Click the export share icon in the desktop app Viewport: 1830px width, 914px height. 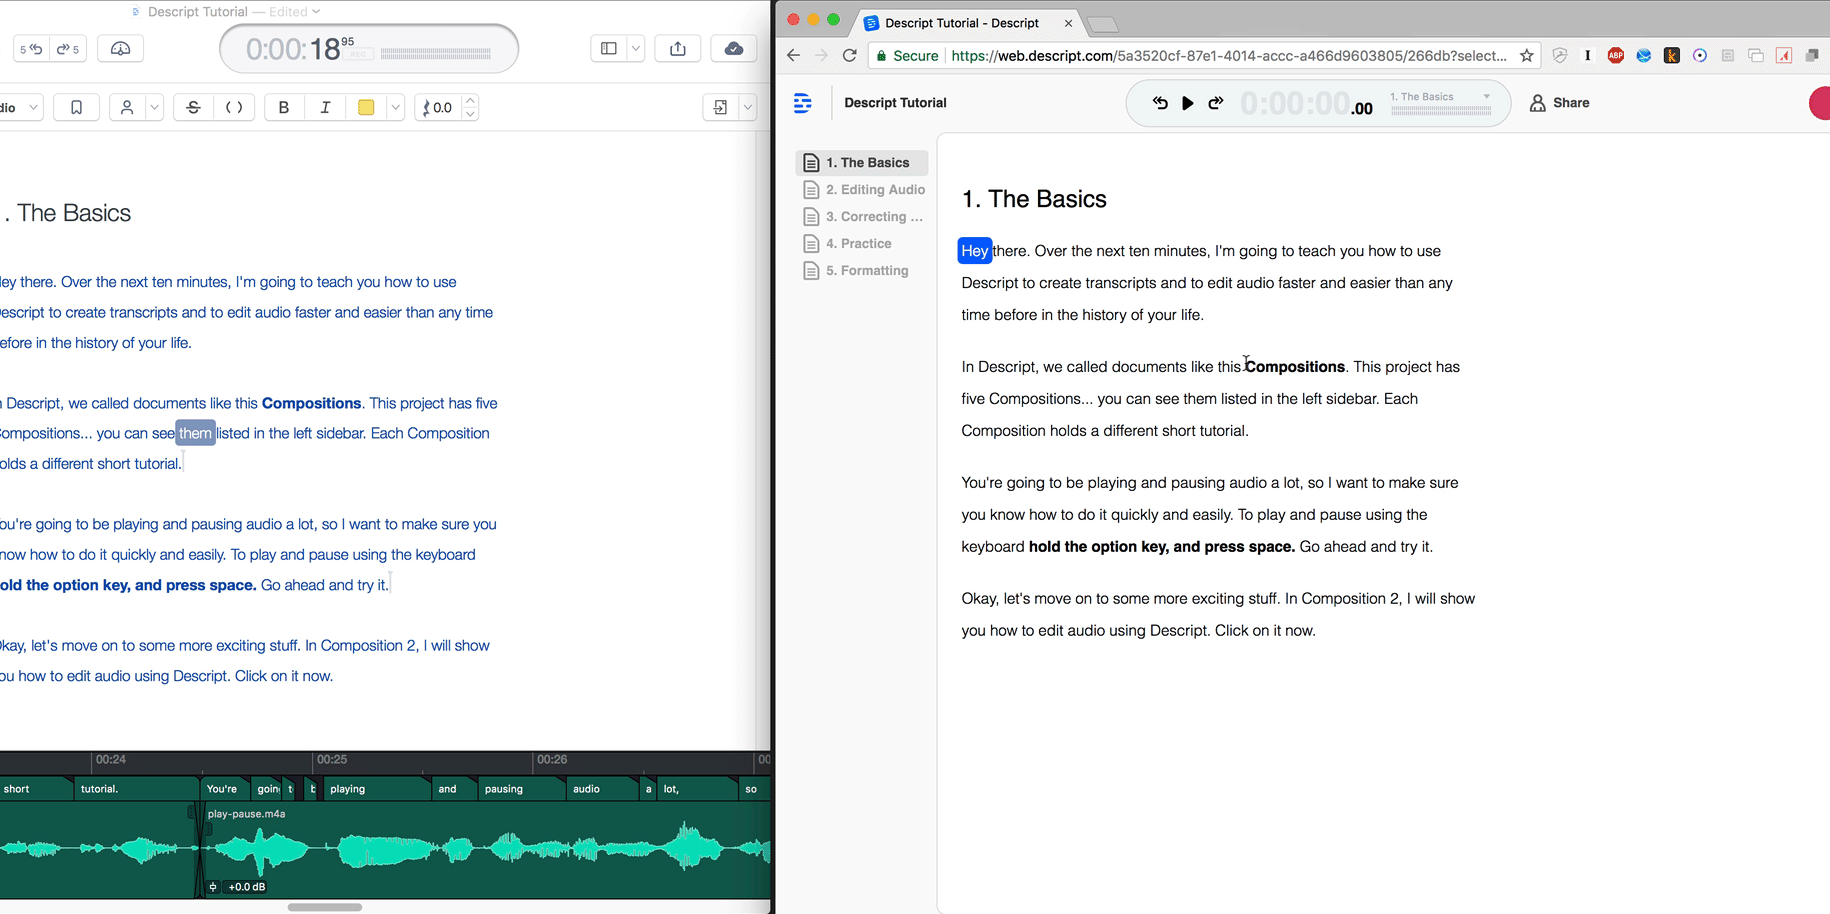[x=678, y=49]
